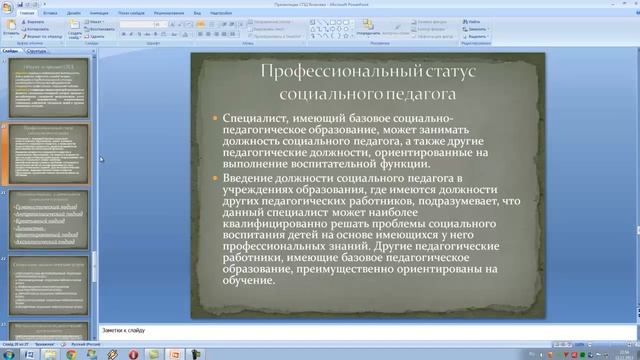
Task: Click the New Slide (Создать слайд) icon
Action: 74,24
